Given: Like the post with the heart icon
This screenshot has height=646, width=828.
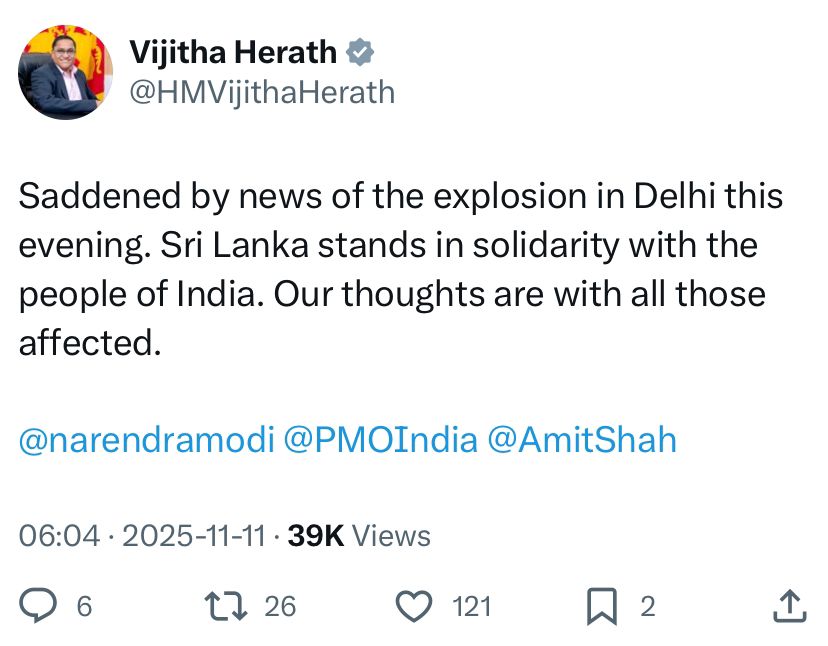Looking at the screenshot, I should pos(414,605).
